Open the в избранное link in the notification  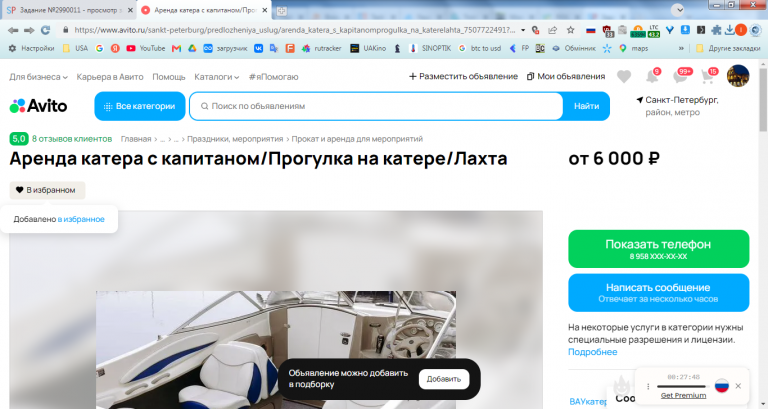click(81, 219)
